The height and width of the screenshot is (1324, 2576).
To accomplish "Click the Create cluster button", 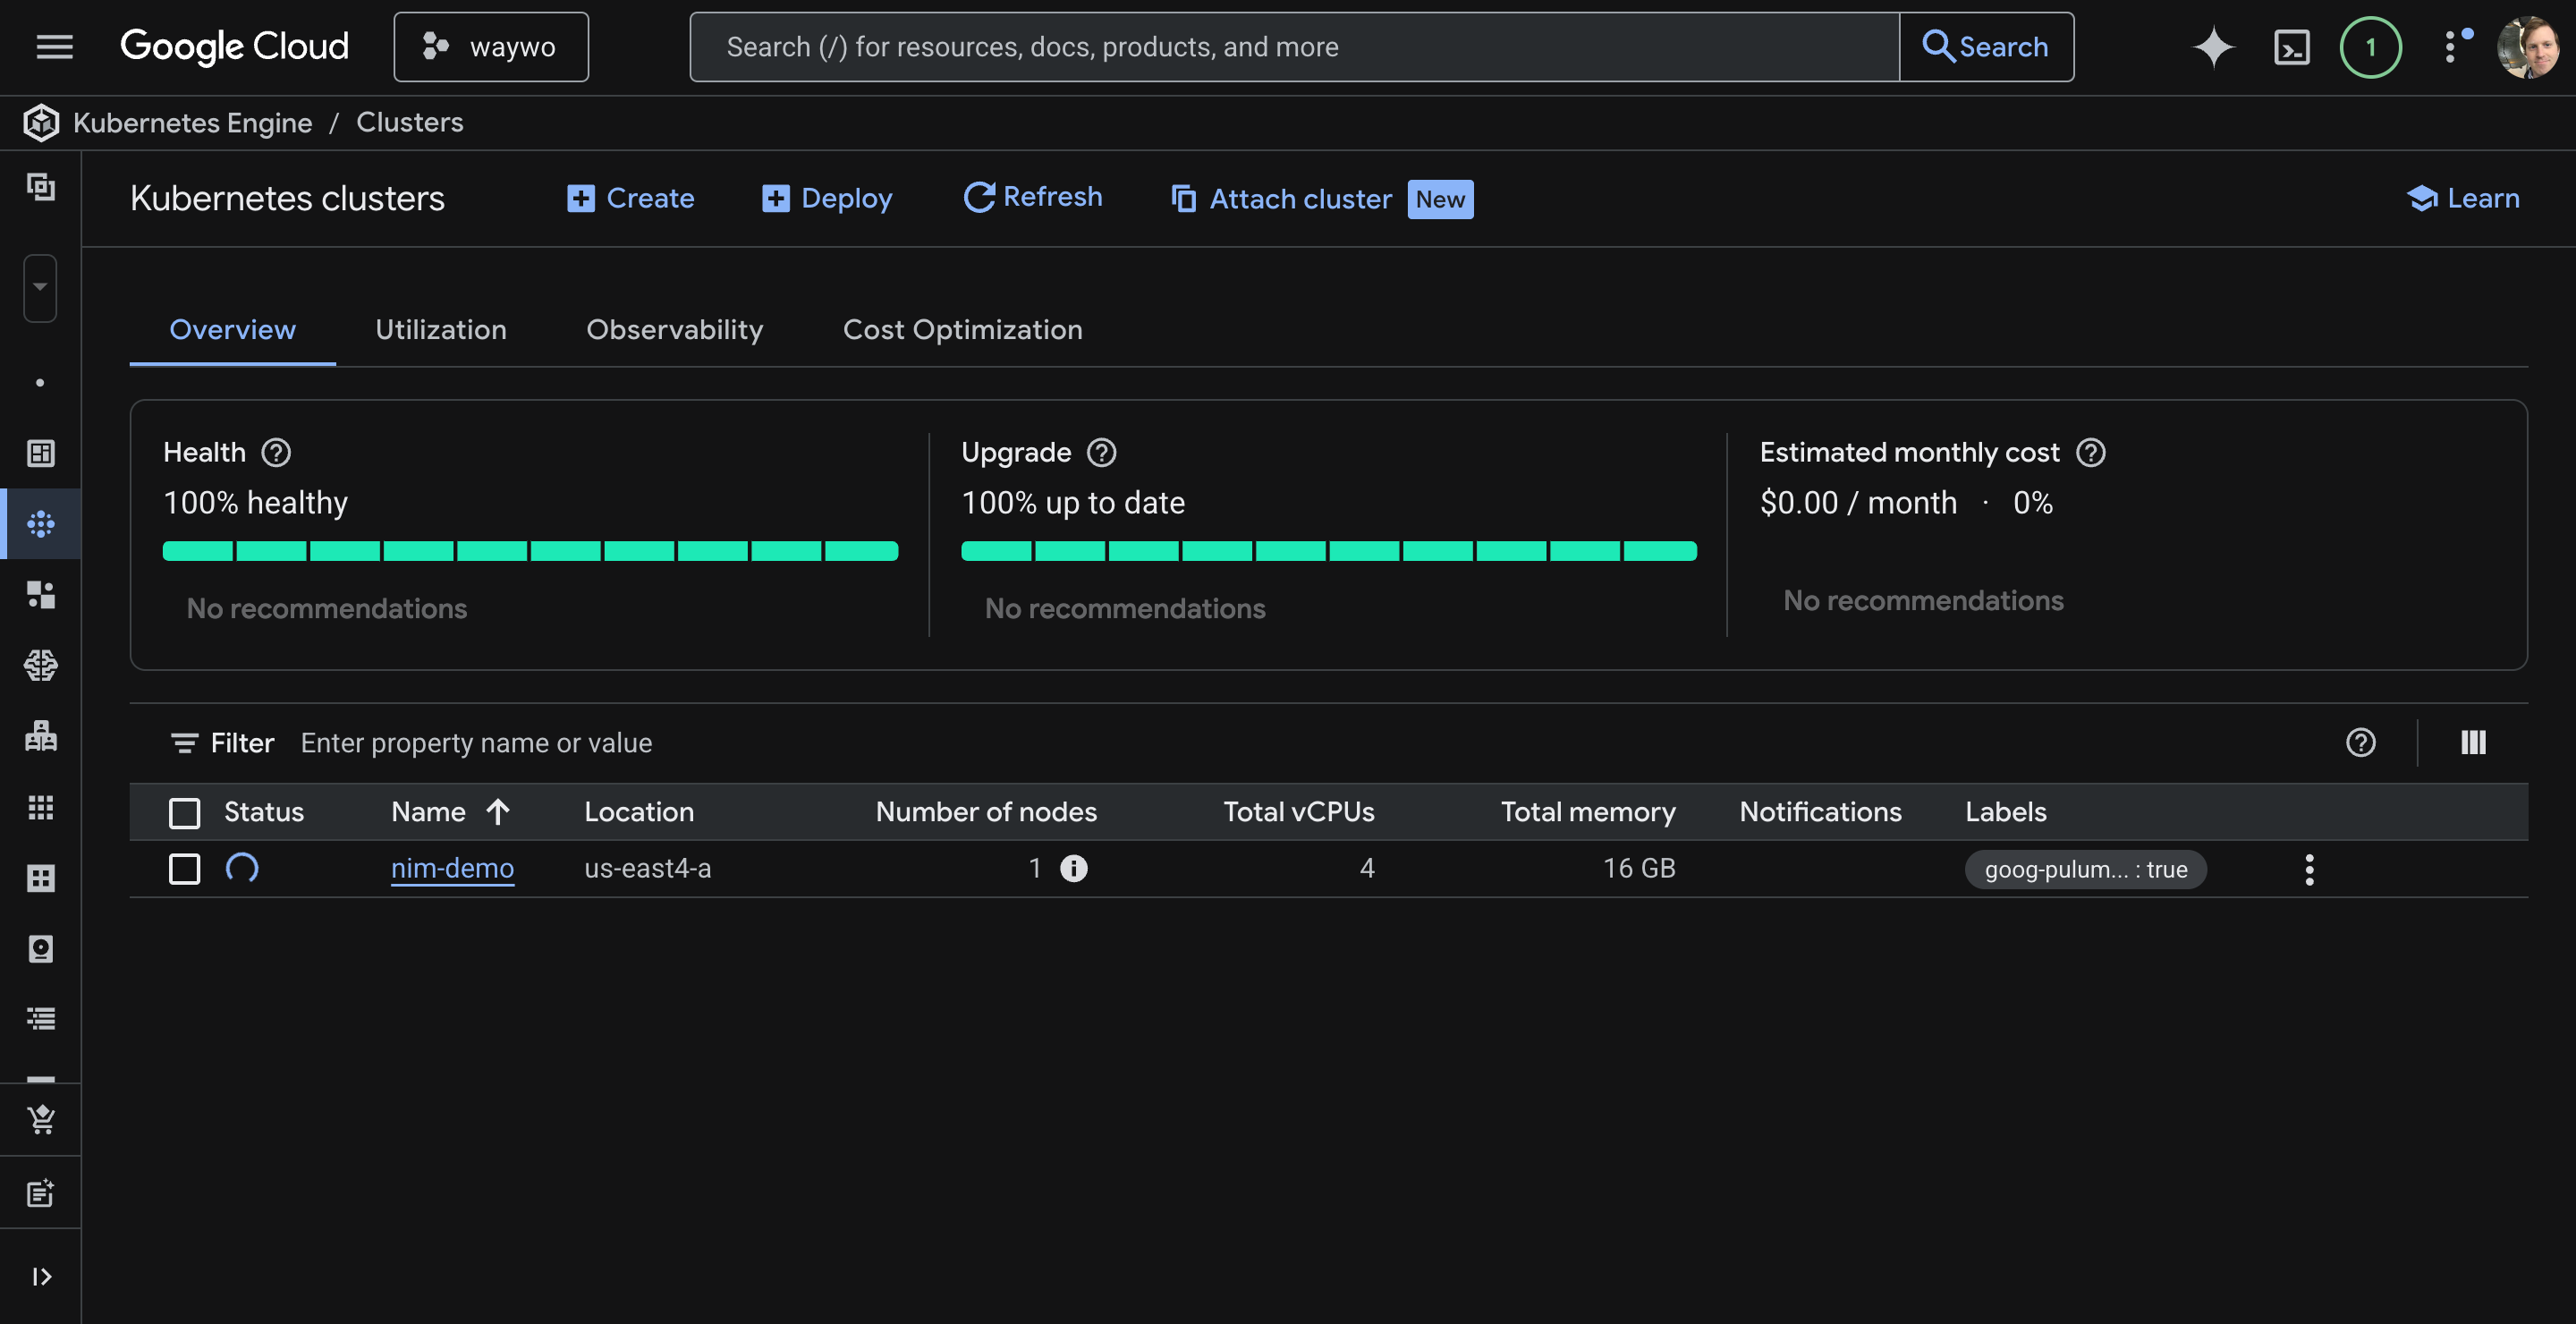I will click(x=631, y=199).
